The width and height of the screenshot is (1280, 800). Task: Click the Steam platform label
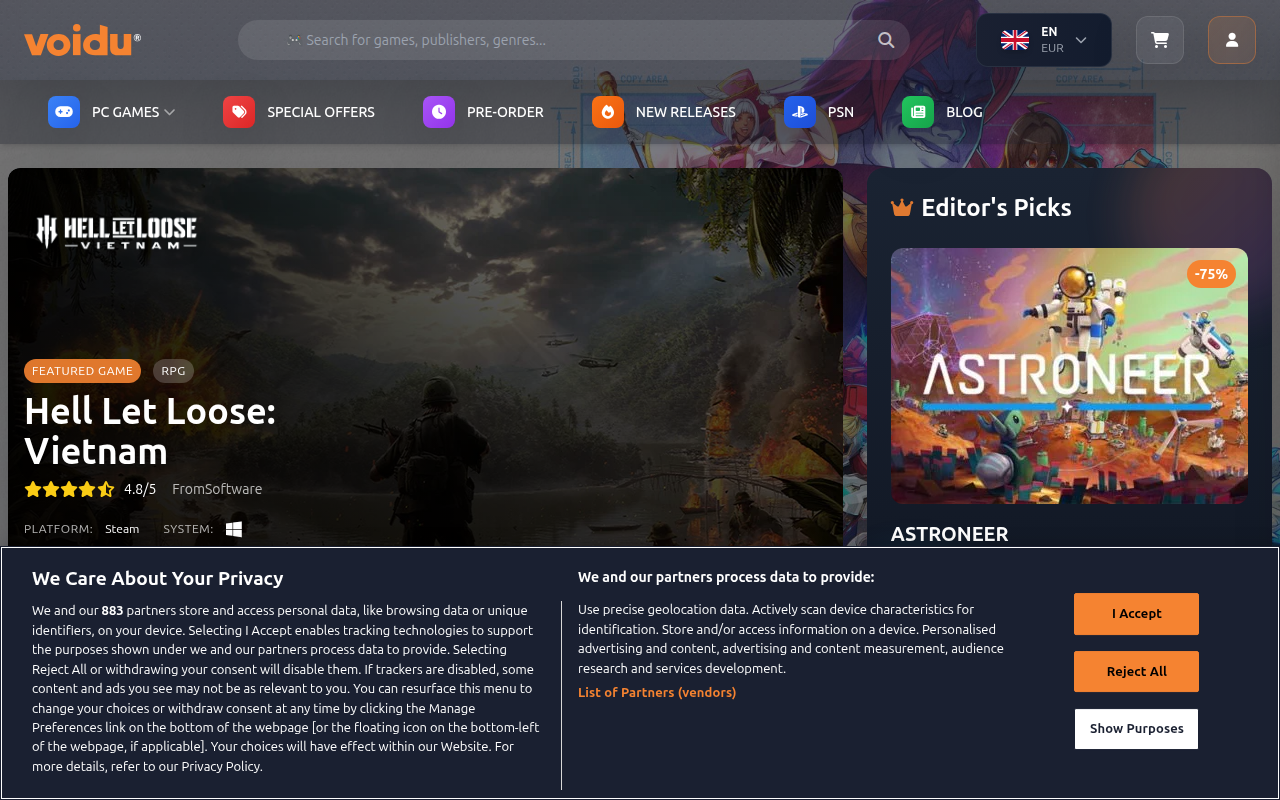[122, 529]
